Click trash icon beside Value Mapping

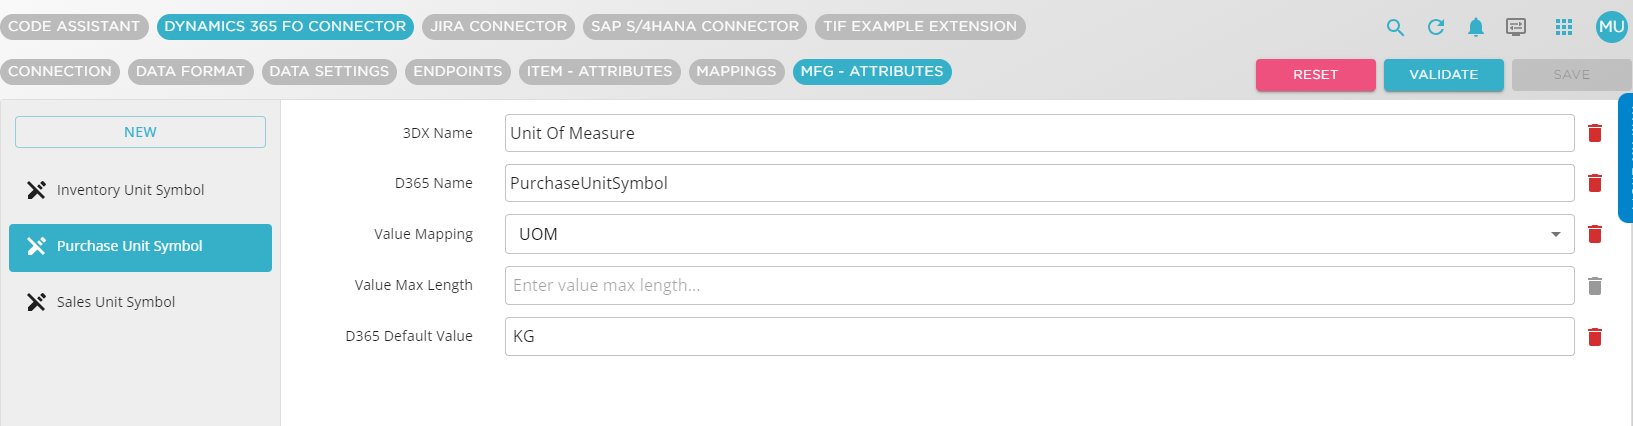pos(1595,234)
